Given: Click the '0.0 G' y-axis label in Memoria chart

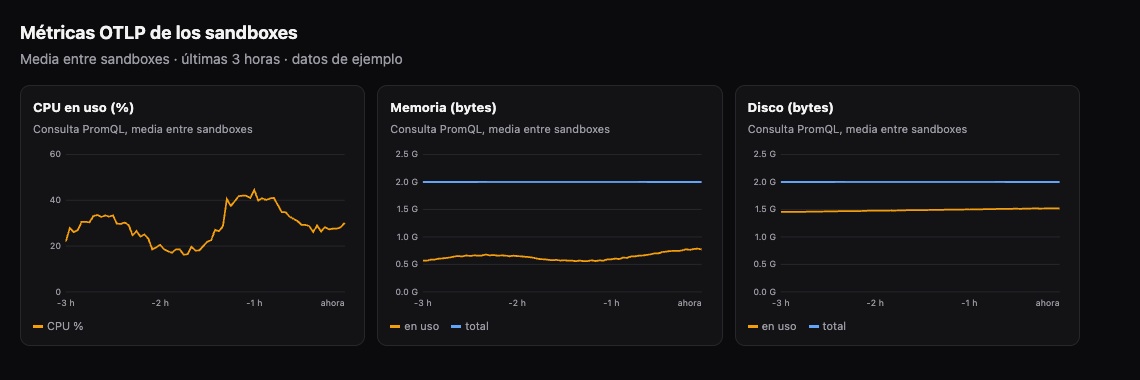Looking at the screenshot, I should tap(406, 292).
